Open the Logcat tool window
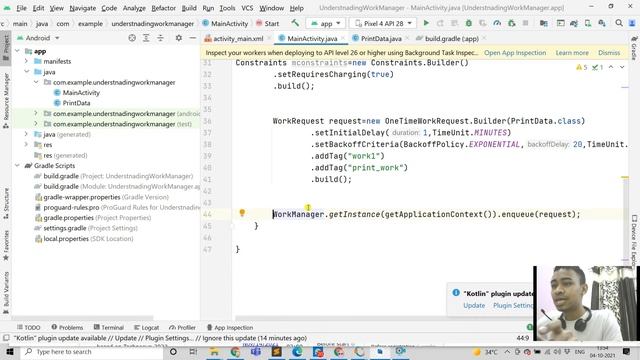Image resolution: width=640 pixels, height=360 pixels. click(147, 327)
